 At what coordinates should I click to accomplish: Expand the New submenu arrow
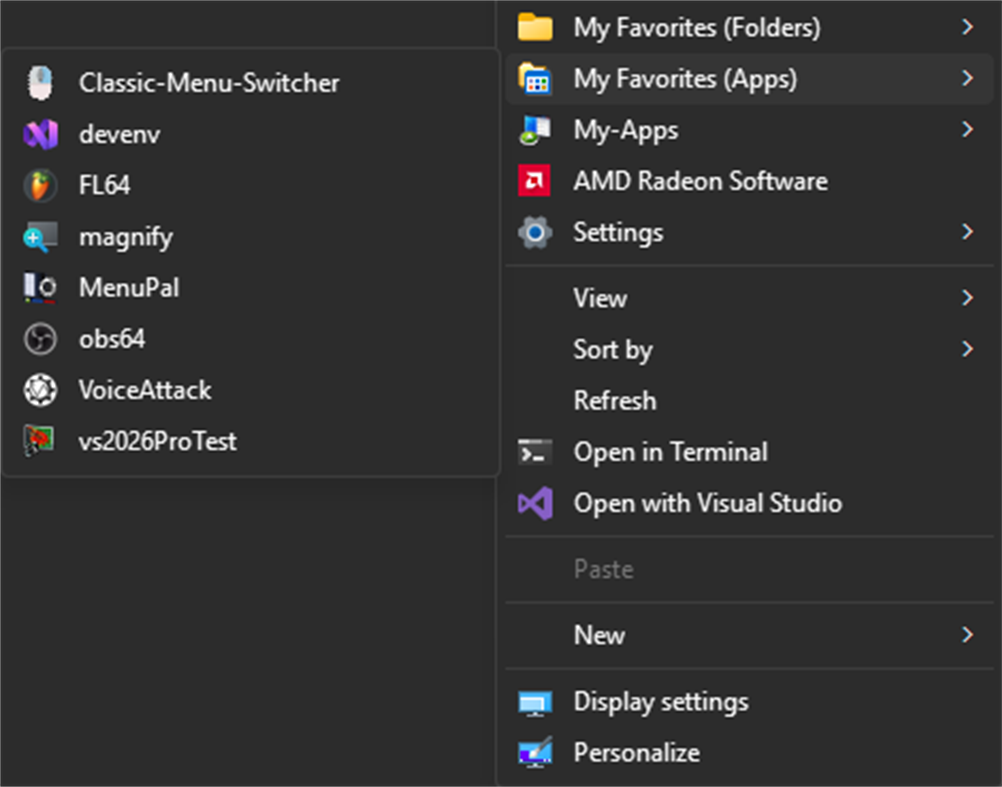tap(967, 634)
